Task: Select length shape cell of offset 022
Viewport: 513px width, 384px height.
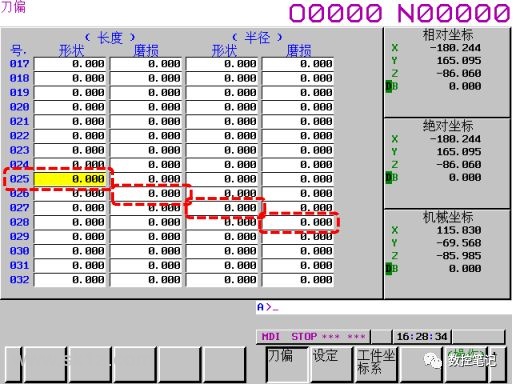Action: pos(70,136)
